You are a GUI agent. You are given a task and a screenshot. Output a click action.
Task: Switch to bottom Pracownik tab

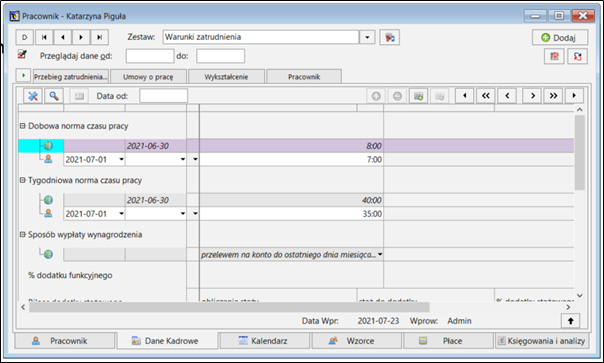click(x=65, y=341)
